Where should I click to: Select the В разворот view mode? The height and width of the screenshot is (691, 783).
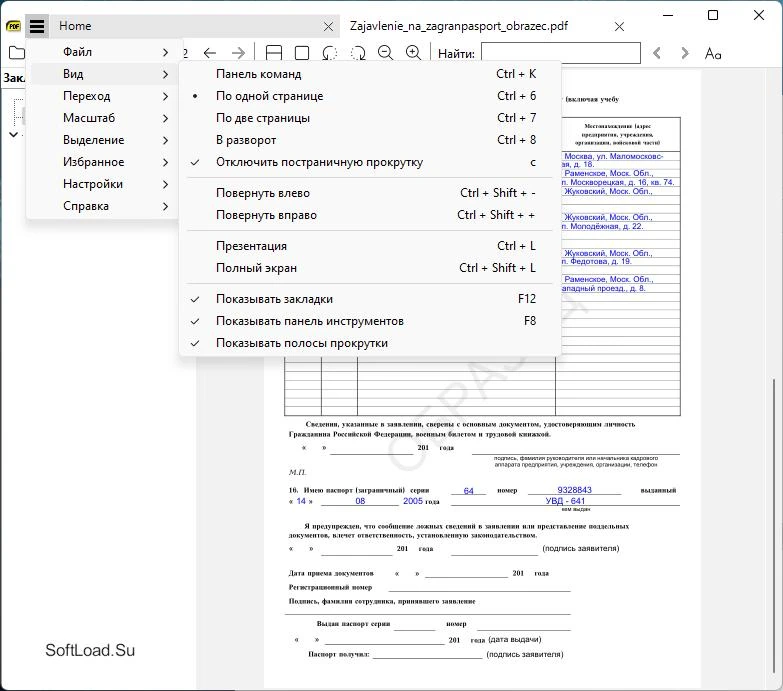370,140
